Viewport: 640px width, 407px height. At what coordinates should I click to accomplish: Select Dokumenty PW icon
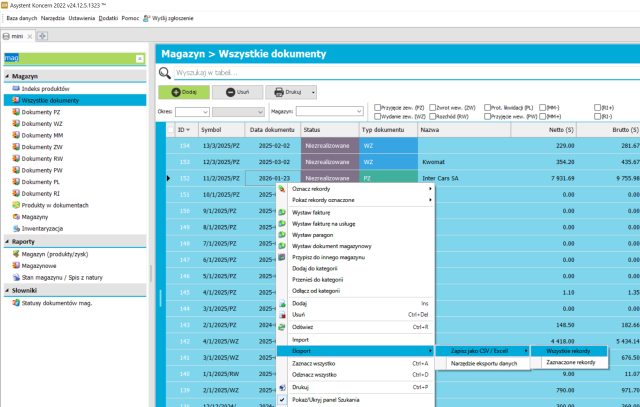(x=16, y=170)
